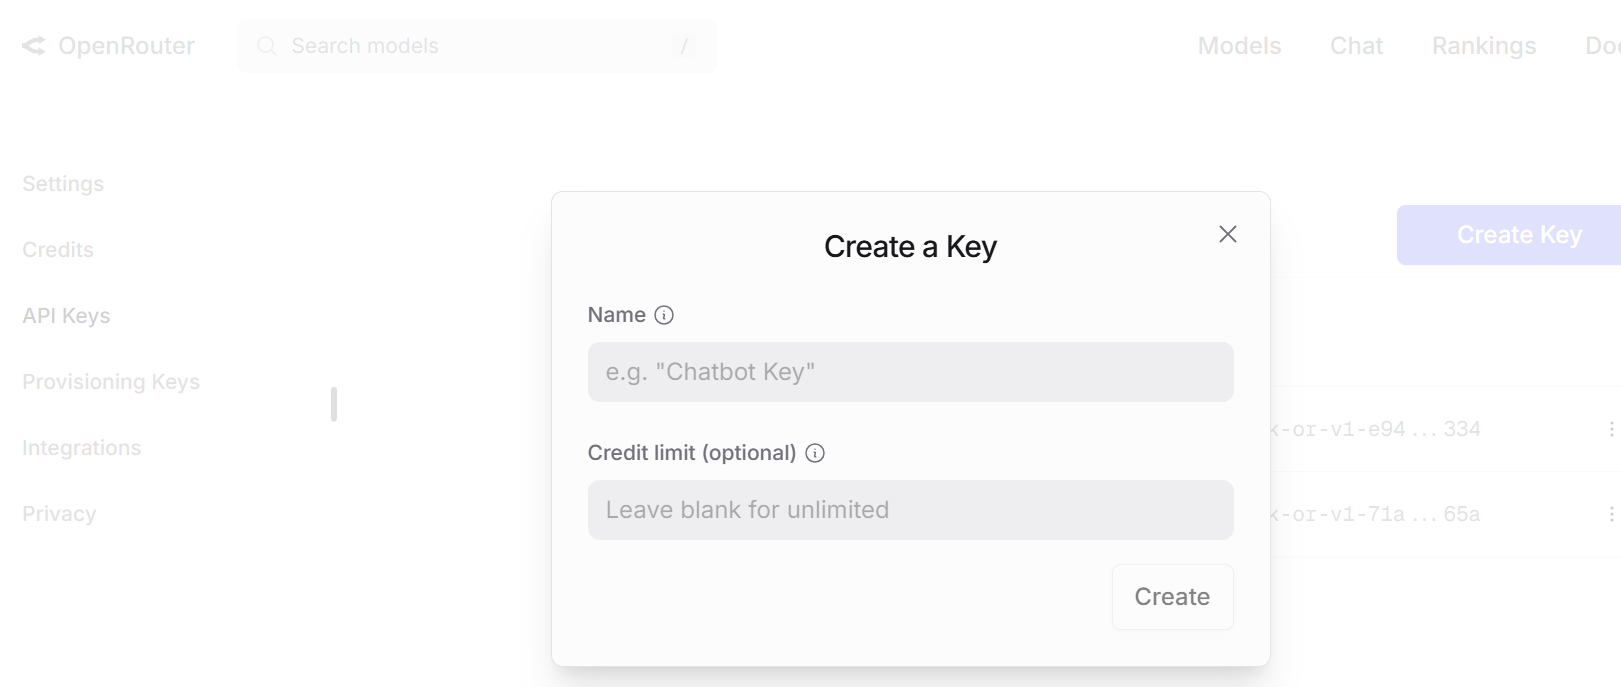Click the Credit limit info icon
The image size is (1621, 687).
tap(815, 453)
